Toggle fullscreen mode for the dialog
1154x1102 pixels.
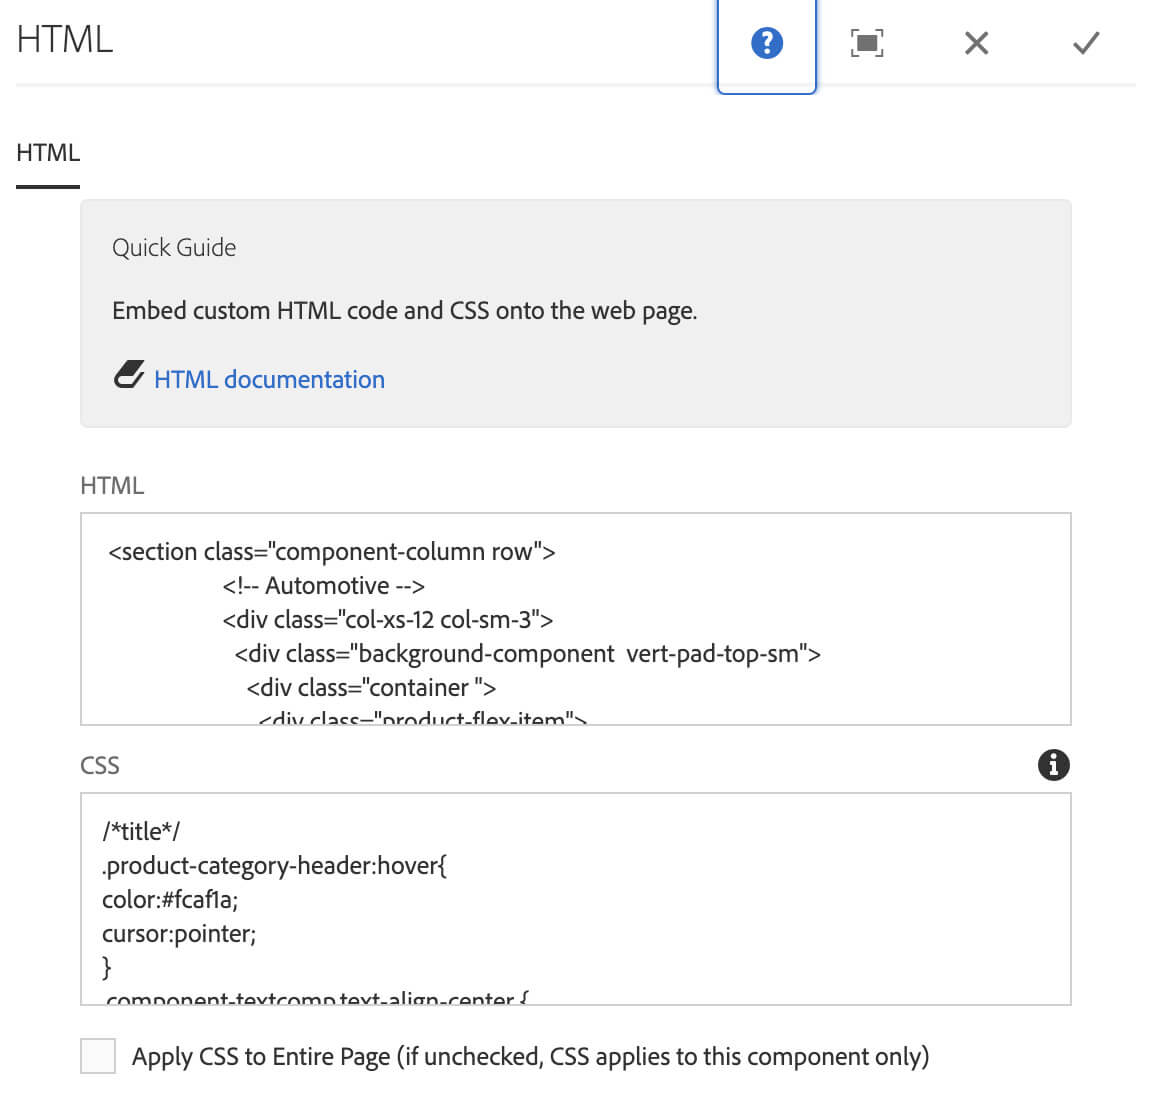[x=866, y=43]
